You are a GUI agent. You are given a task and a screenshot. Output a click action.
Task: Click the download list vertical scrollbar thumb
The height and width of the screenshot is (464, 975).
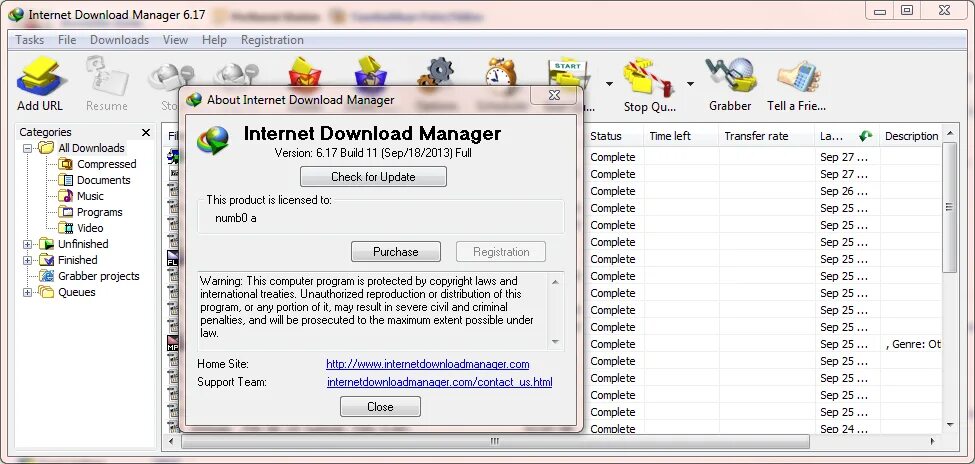(x=950, y=207)
